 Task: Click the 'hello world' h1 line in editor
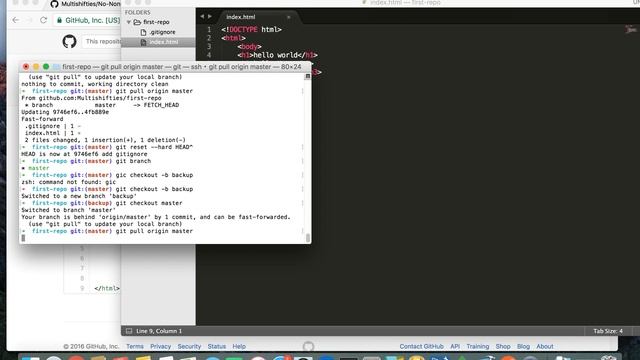pyautogui.click(x=278, y=55)
